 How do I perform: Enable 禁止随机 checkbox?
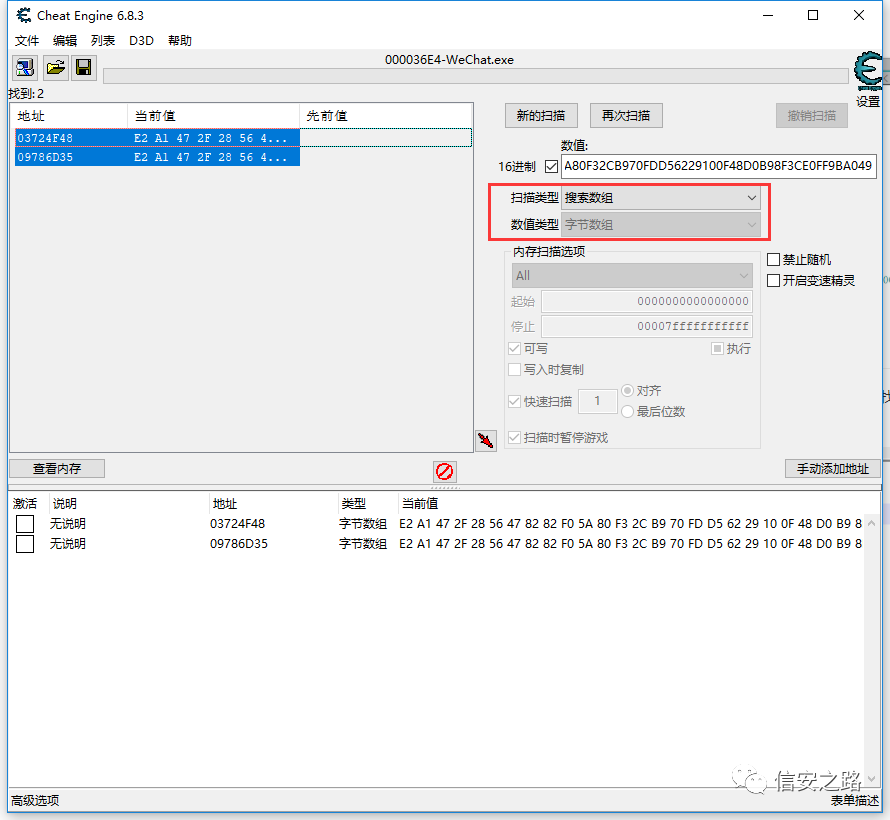[773, 259]
